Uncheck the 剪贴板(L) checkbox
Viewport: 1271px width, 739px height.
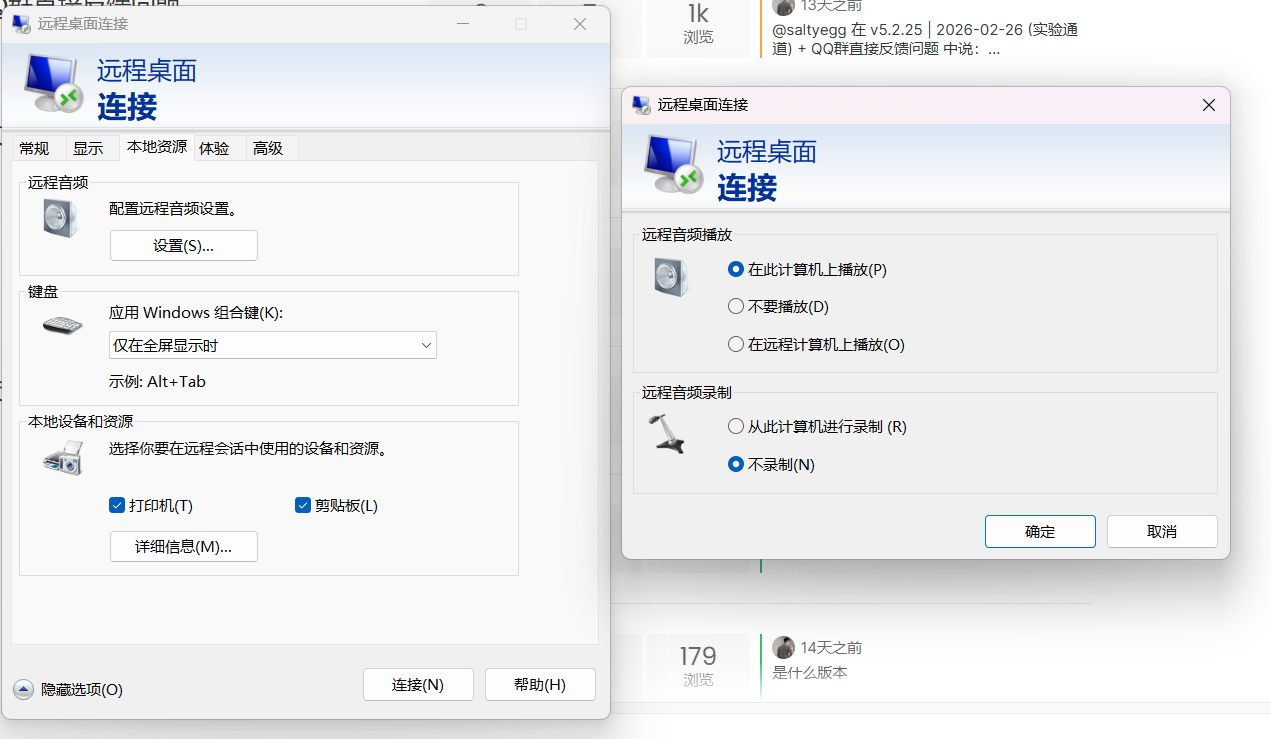303,505
